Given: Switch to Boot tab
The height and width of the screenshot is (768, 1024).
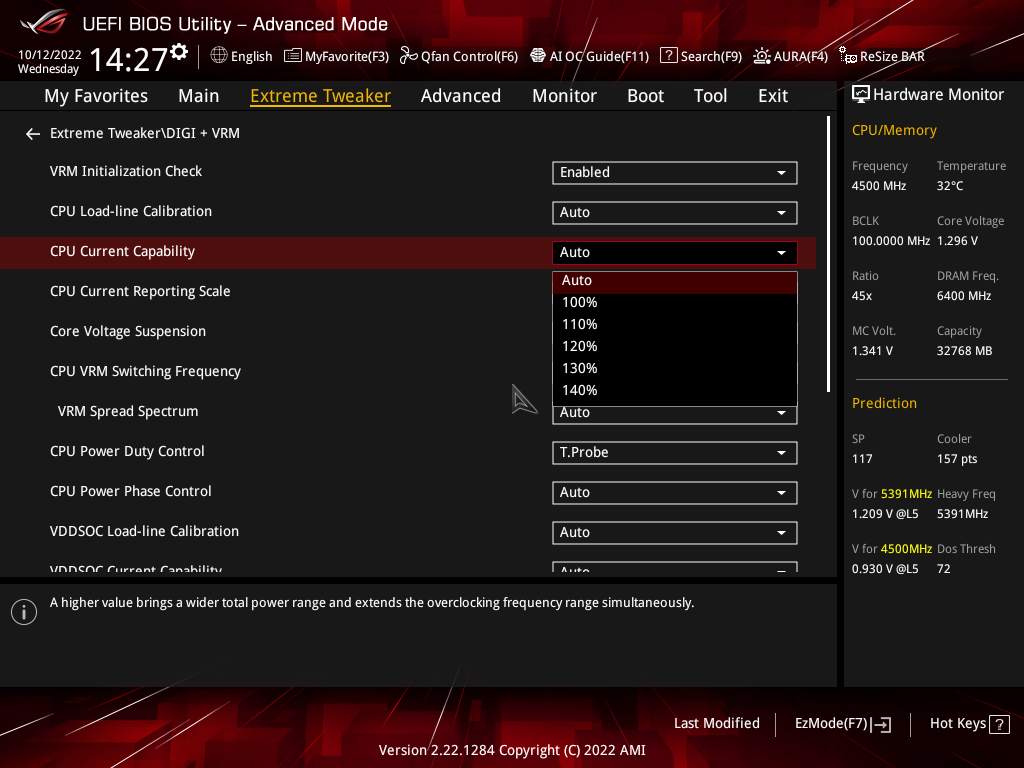Looking at the screenshot, I should [x=645, y=96].
